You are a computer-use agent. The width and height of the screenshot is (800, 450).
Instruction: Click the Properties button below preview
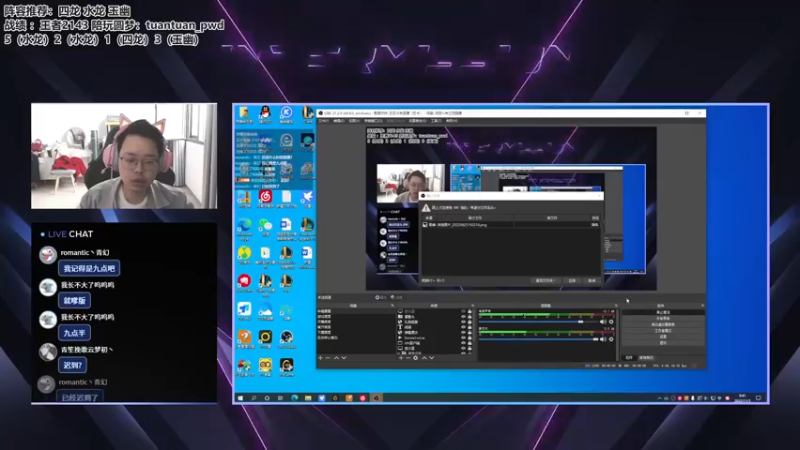click(x=380, y=297)
